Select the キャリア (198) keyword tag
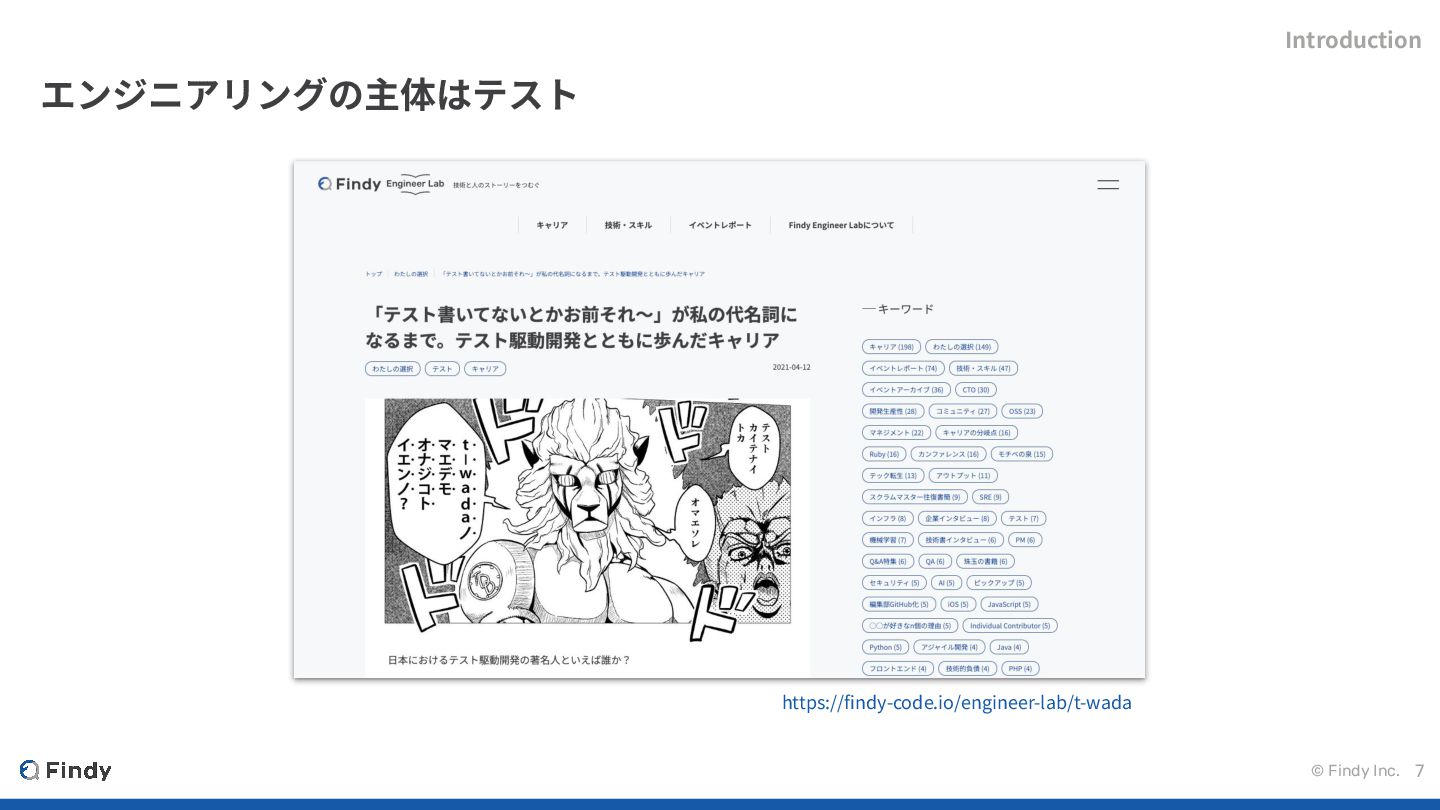The width and height of the screenshot is (1440, 810). tap(891, 347)
